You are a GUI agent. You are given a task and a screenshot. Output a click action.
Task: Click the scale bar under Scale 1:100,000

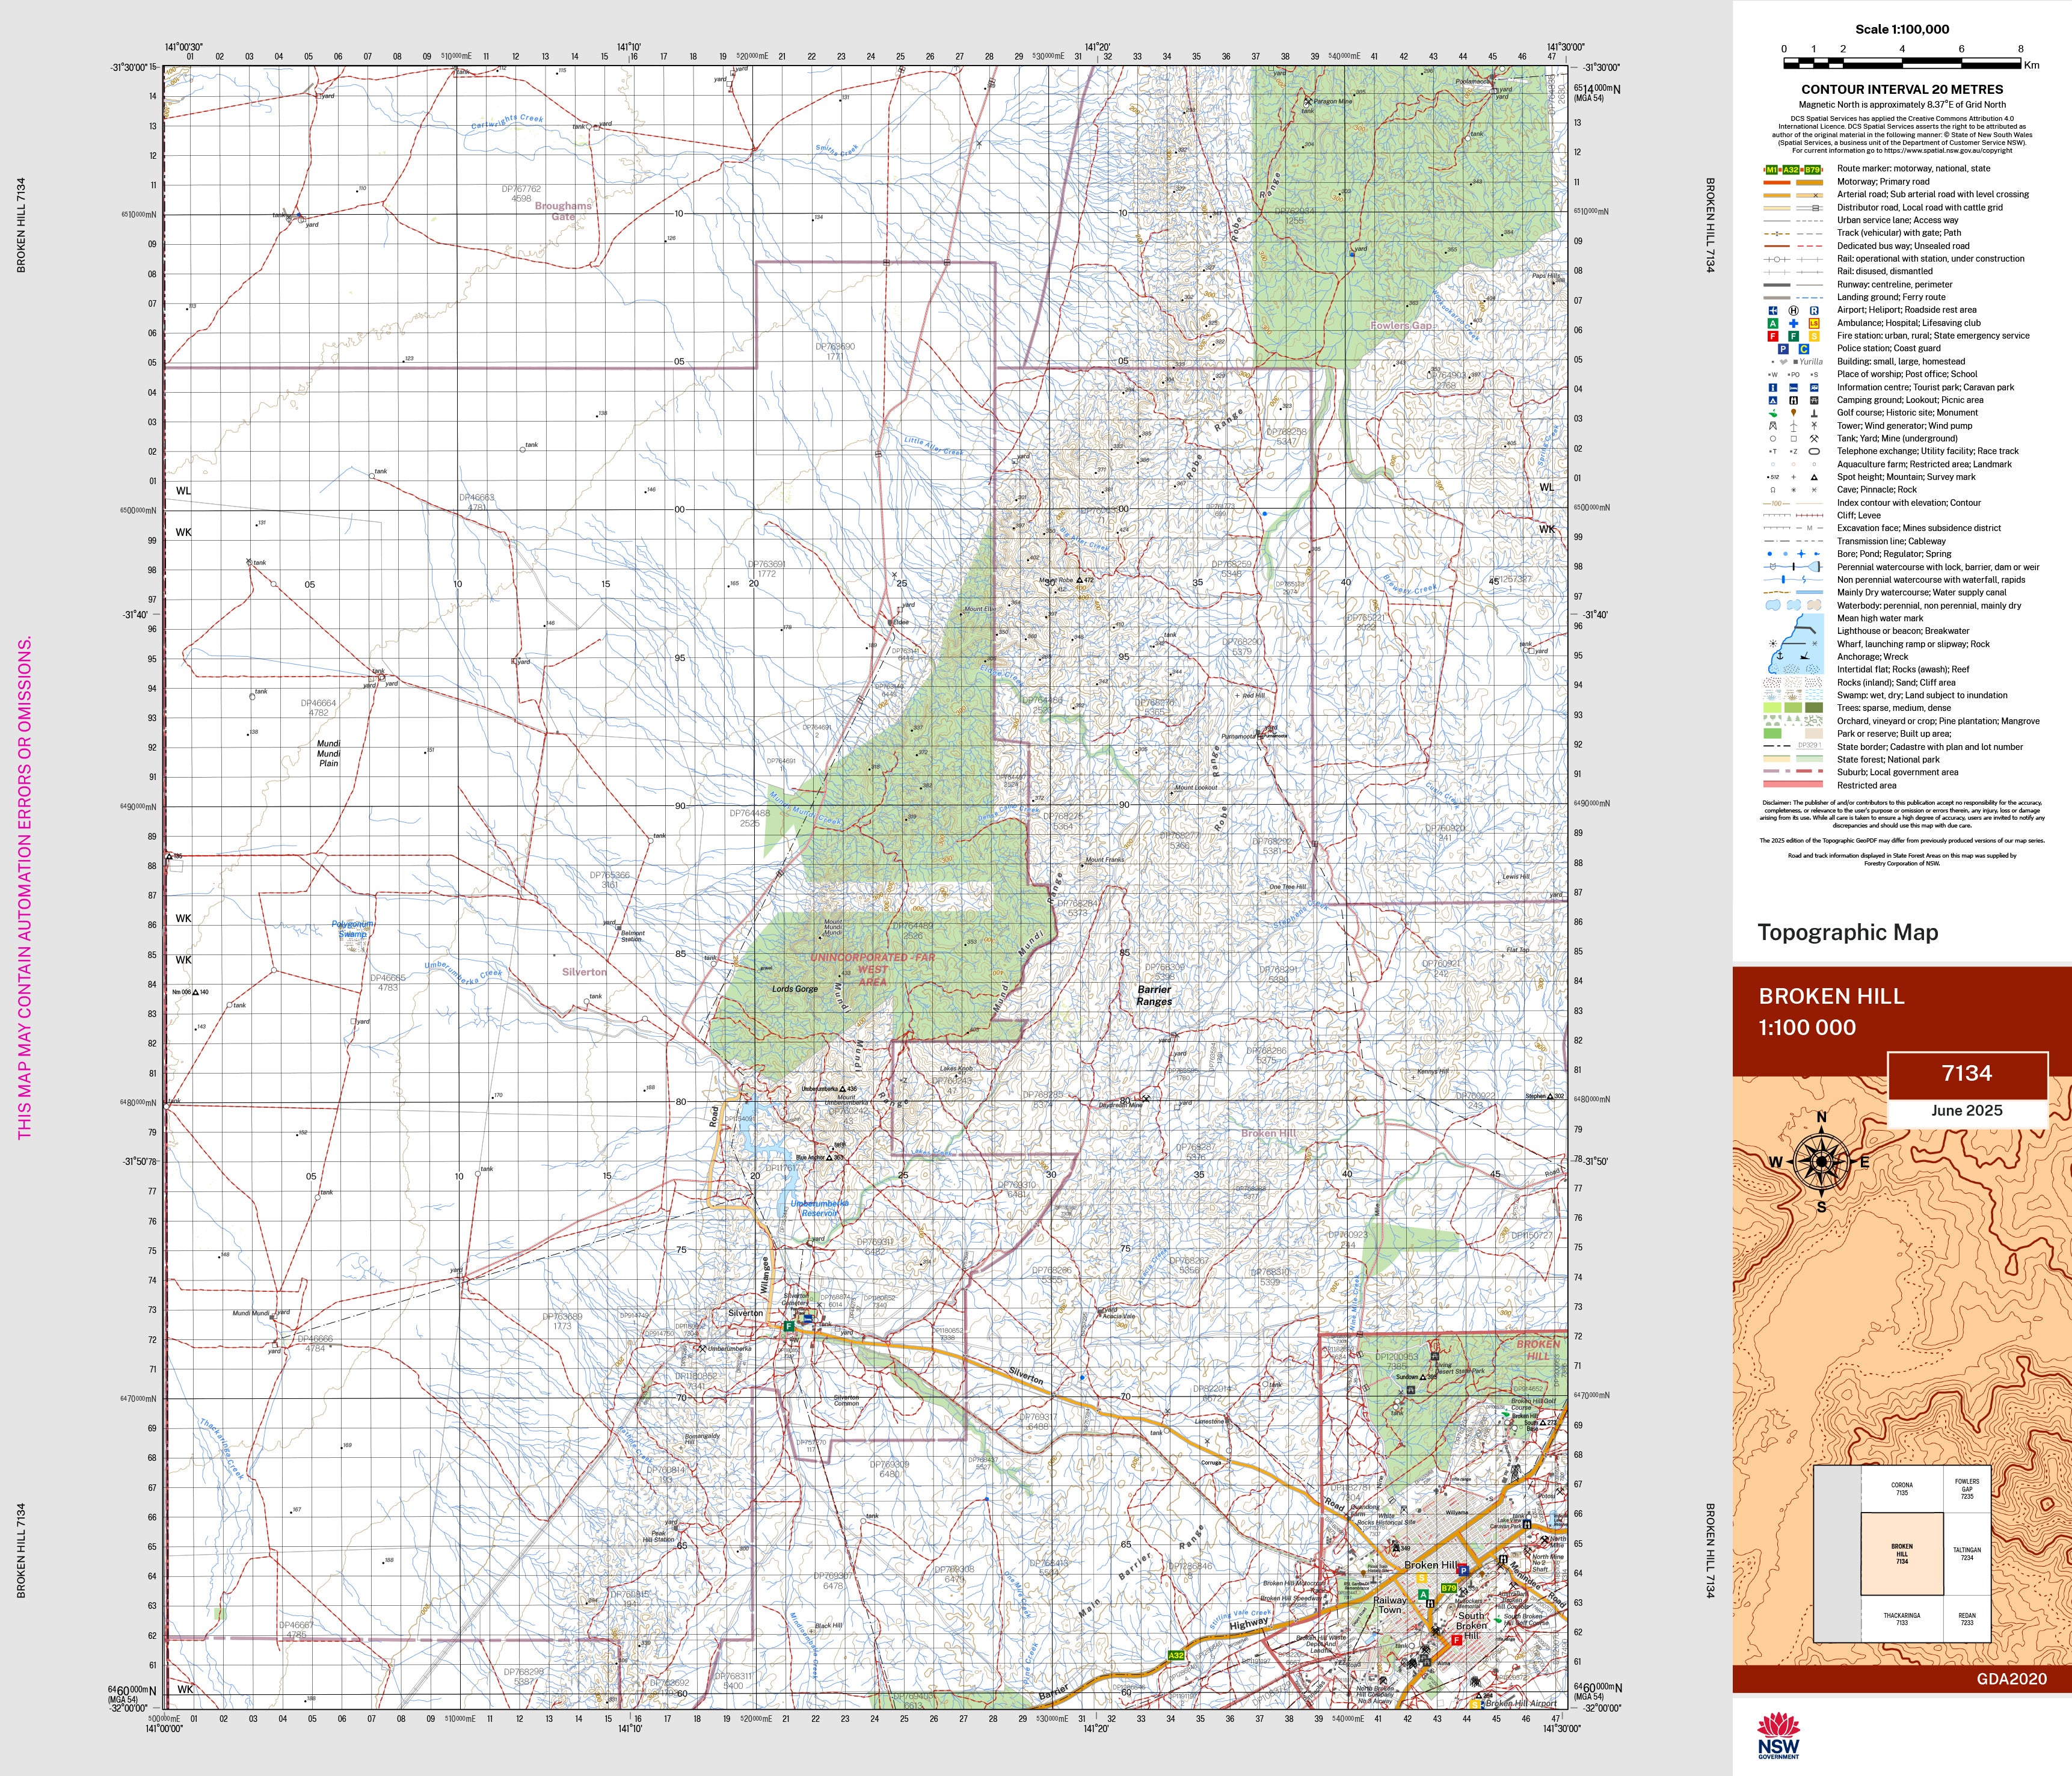click(1902, 63)
